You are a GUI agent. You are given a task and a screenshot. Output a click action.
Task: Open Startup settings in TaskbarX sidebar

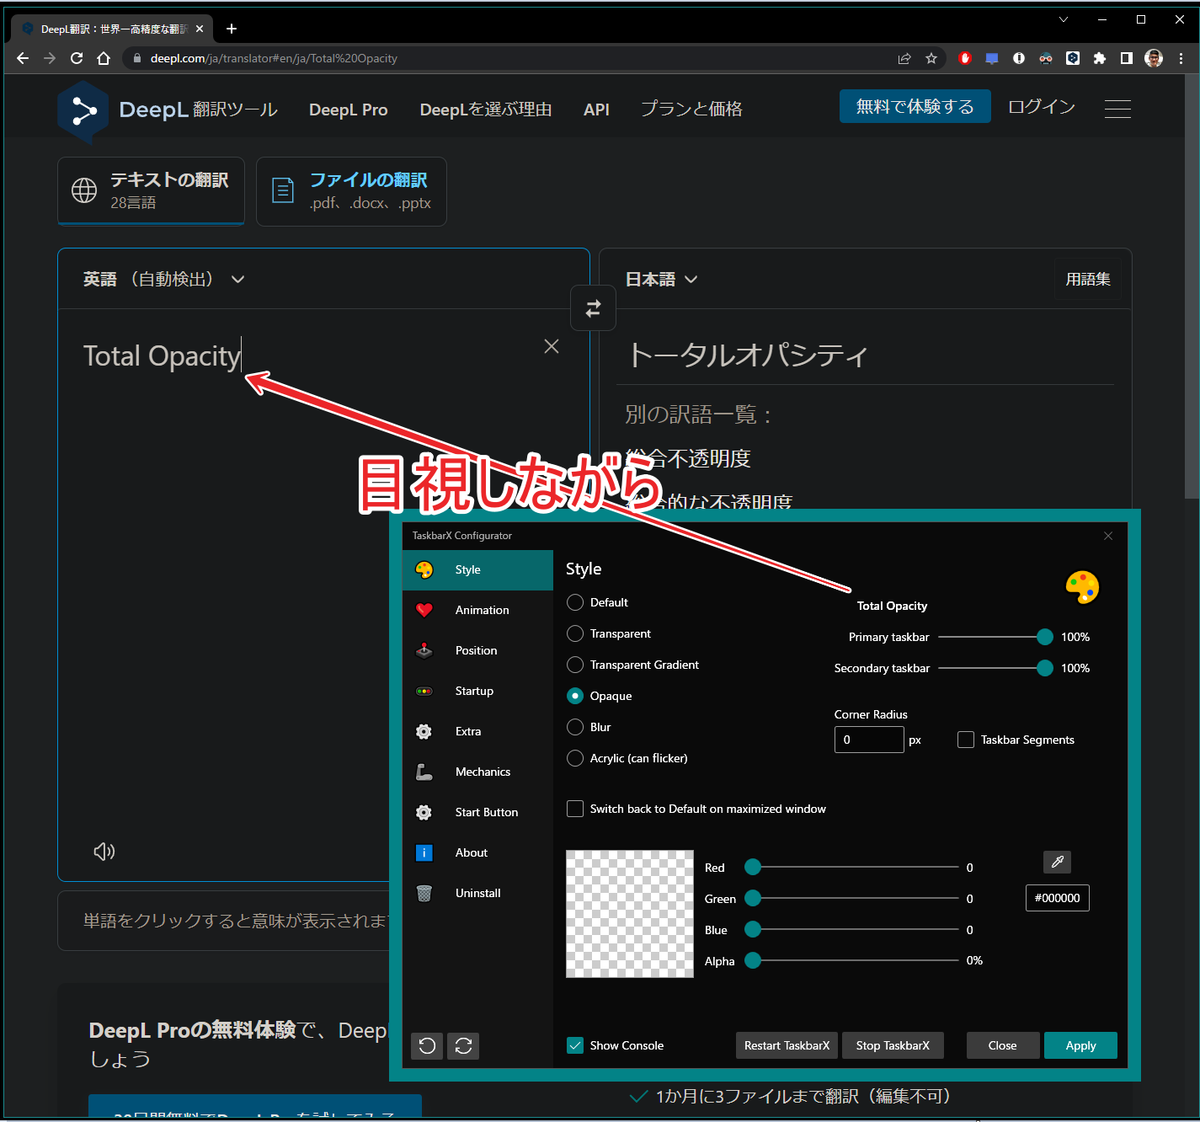pyautogui.click(x=478, y=691)
